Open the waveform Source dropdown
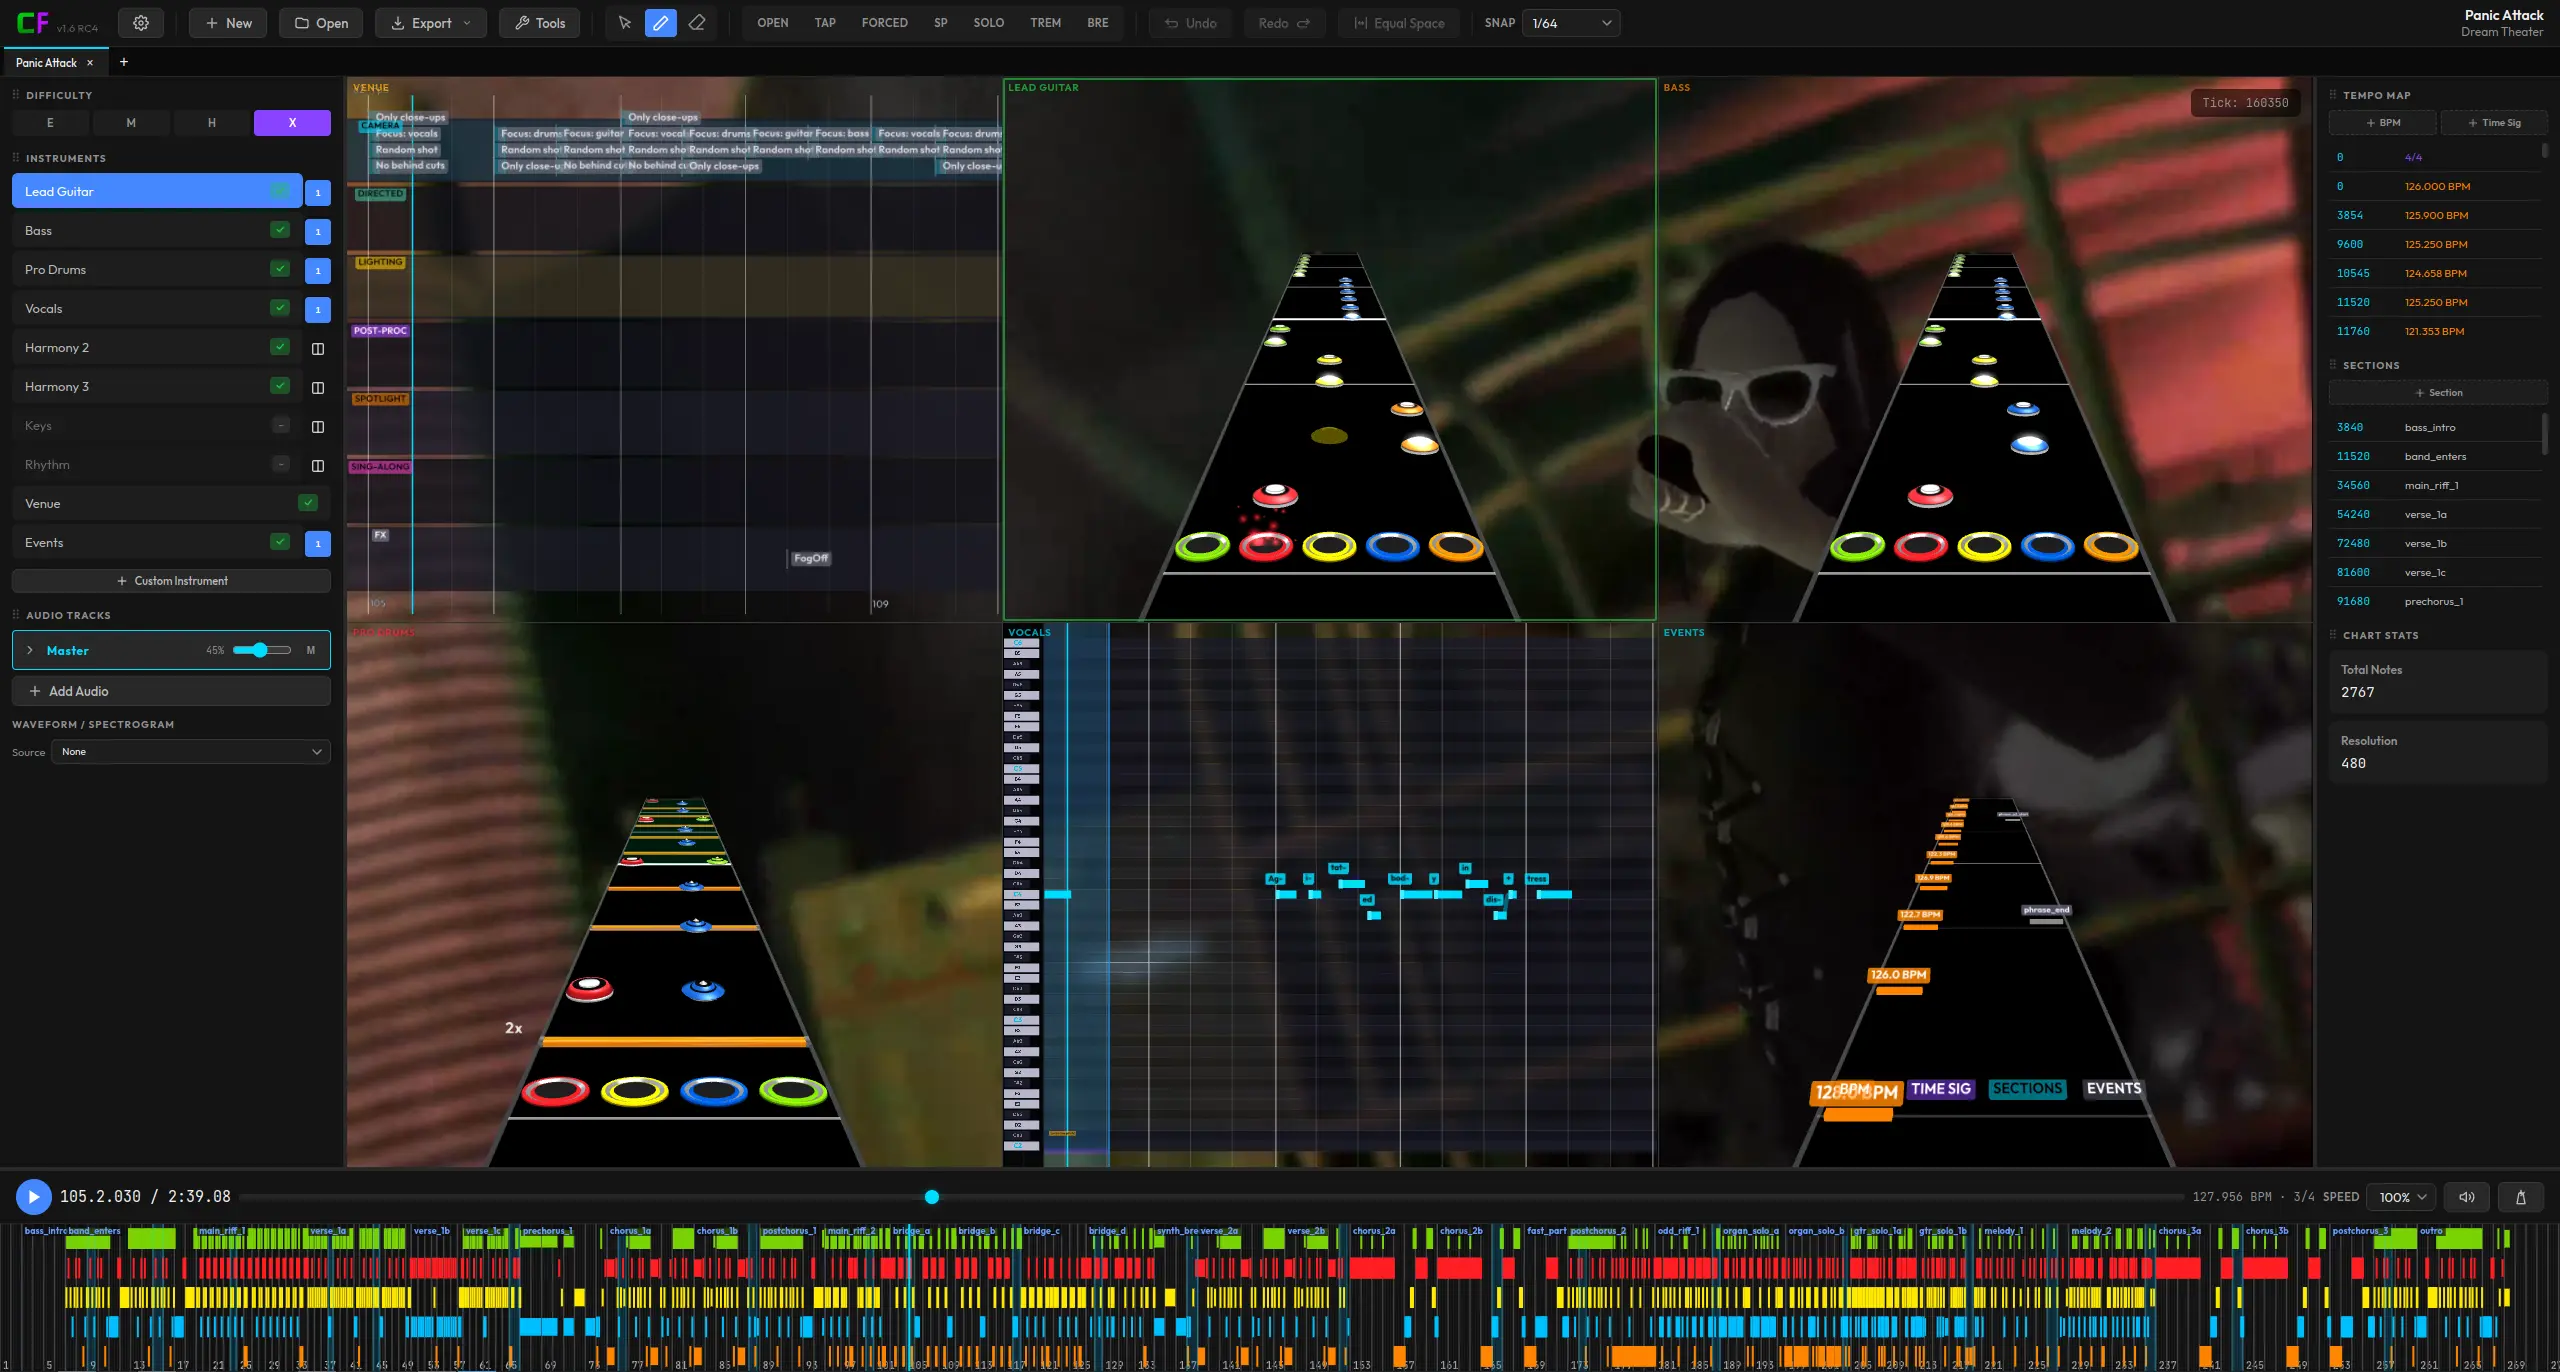Viewport: 2560px width, 1372px height. 191,752
